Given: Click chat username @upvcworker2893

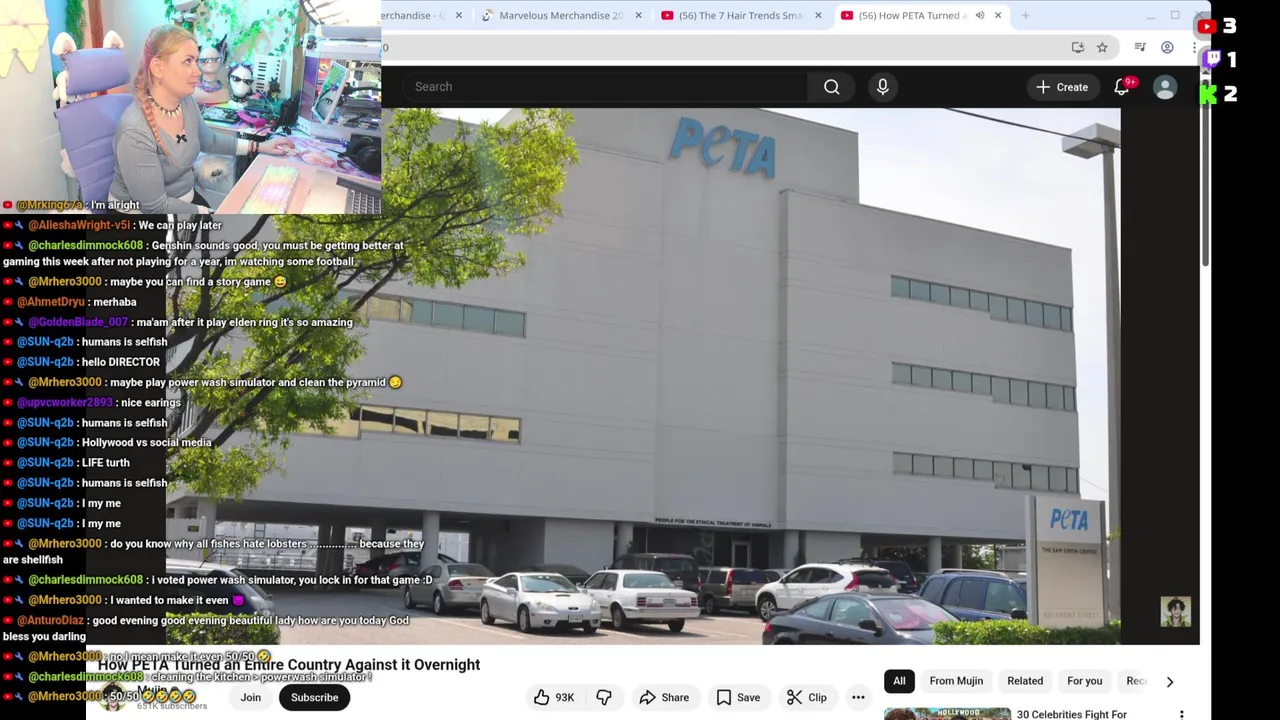Looking at the screenshot, I should point(65,403).
